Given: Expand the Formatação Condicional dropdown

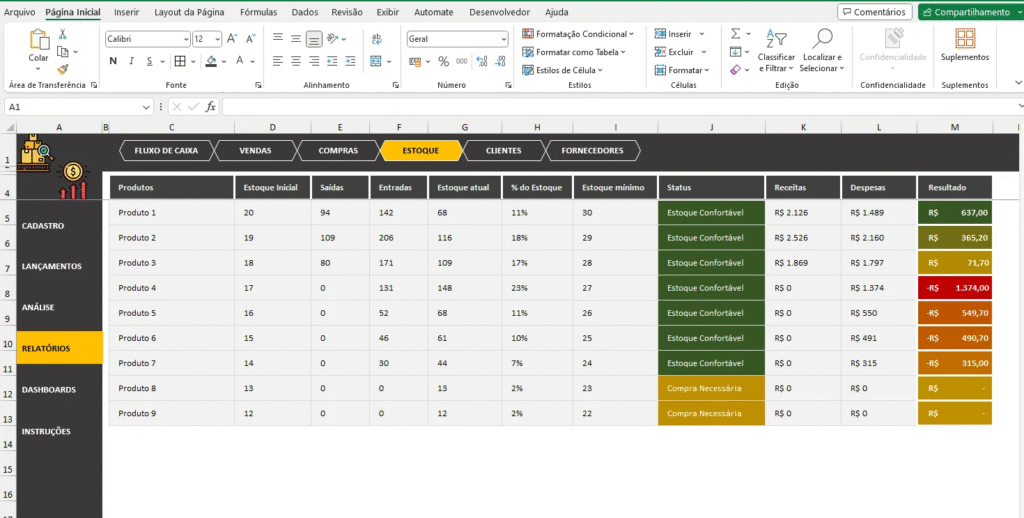Looking at the screenshot, I should [x=581, y=34].
